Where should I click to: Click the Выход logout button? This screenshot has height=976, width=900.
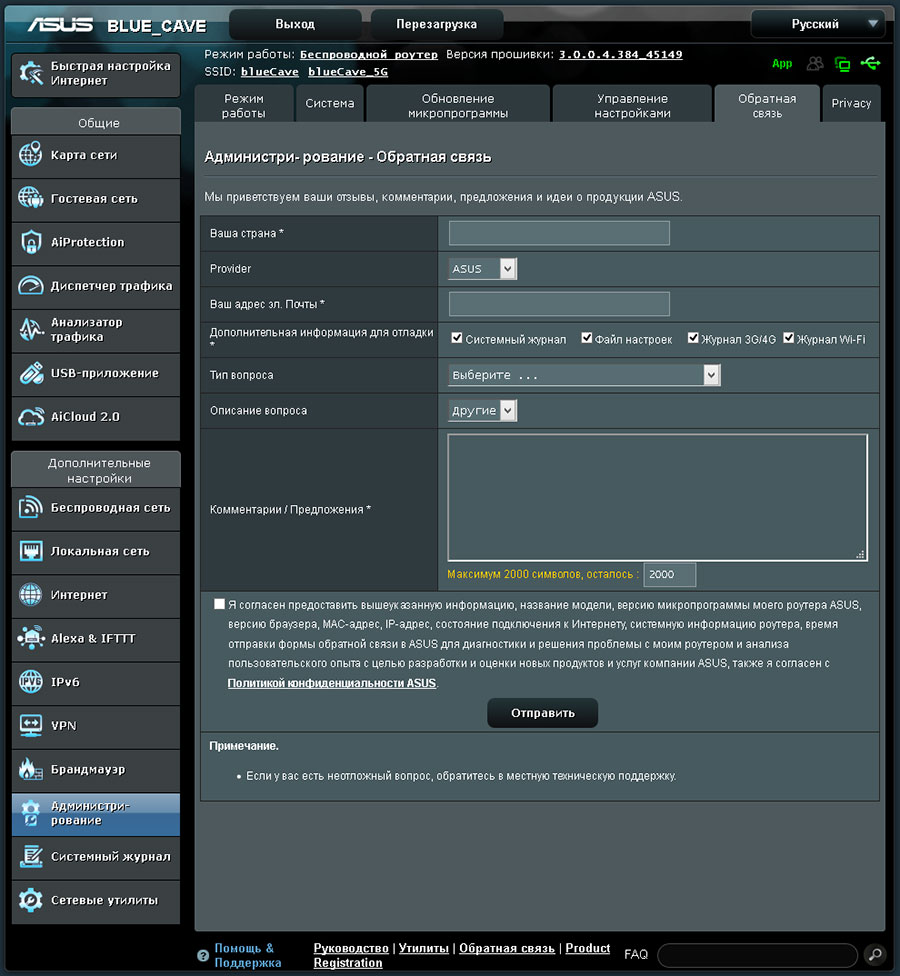[x=295, y=24]
